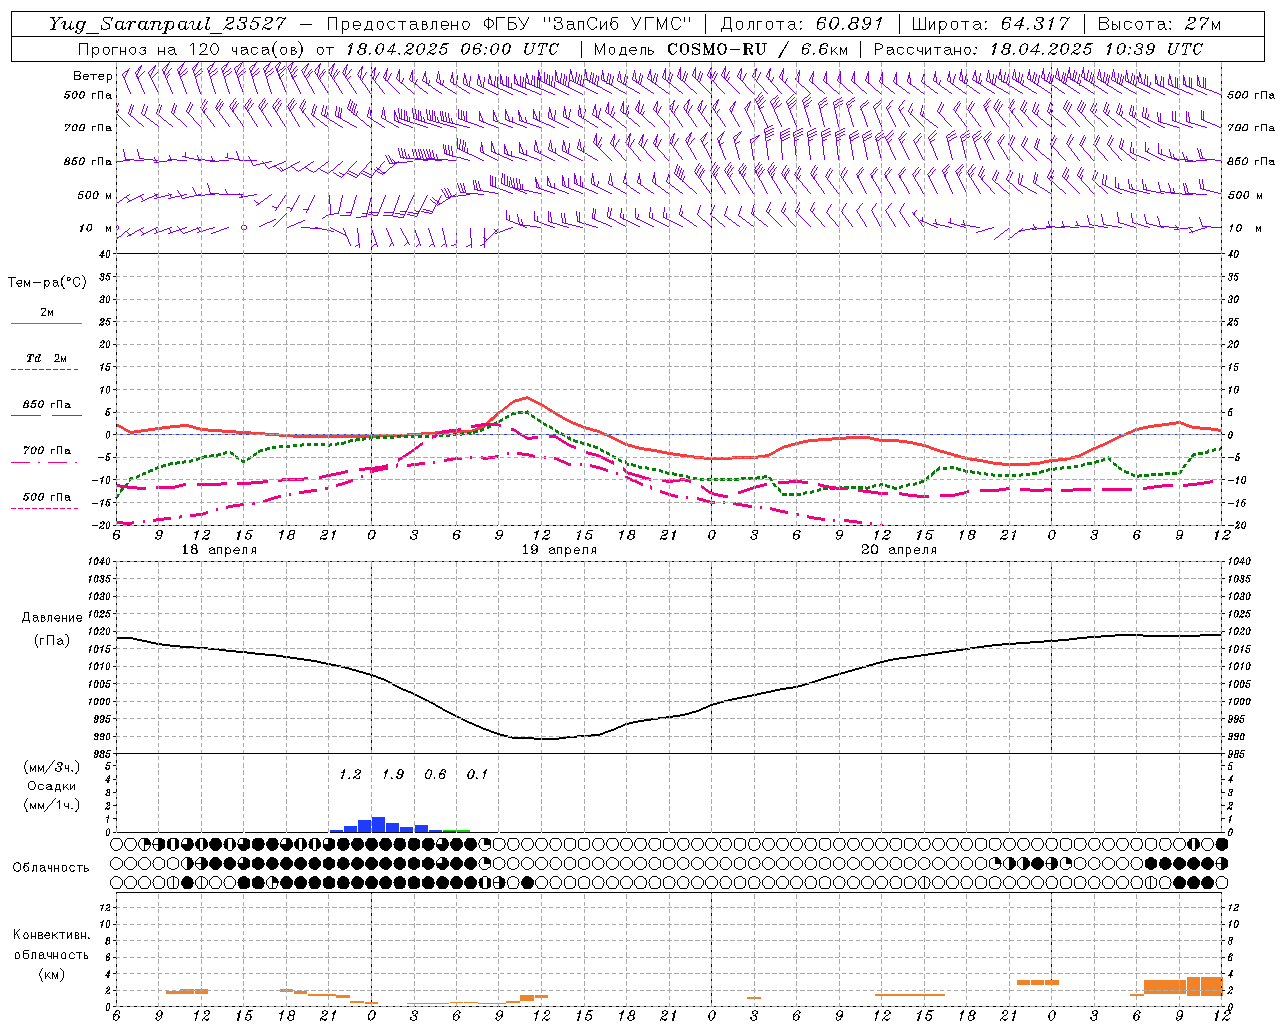Image resolution: width=1280 pixels, height=1024 pixels.
Task: Click the '20 апреля' date label
Action: coord(899,550)
